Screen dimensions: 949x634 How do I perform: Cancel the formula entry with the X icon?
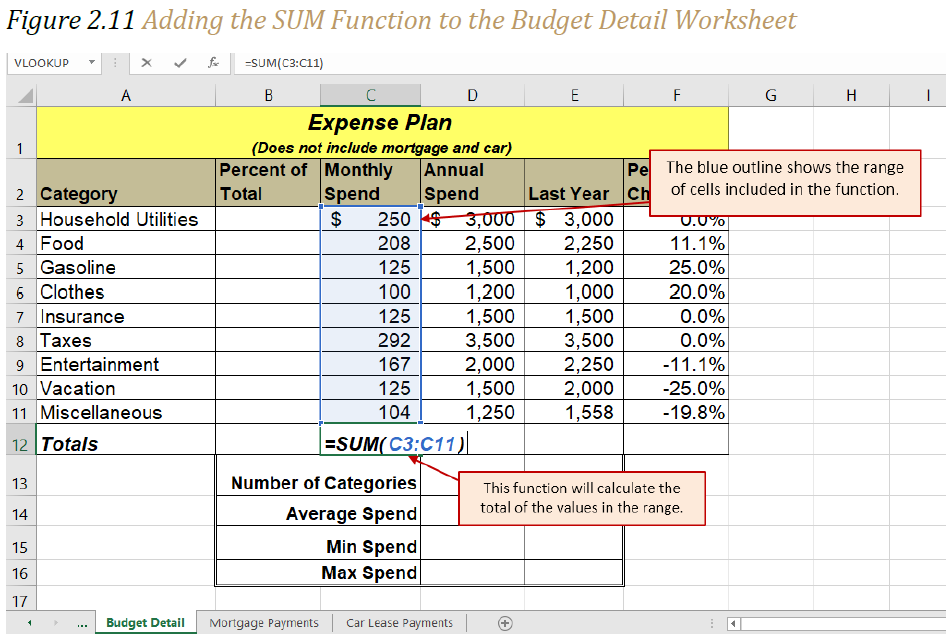click(146, 62)
